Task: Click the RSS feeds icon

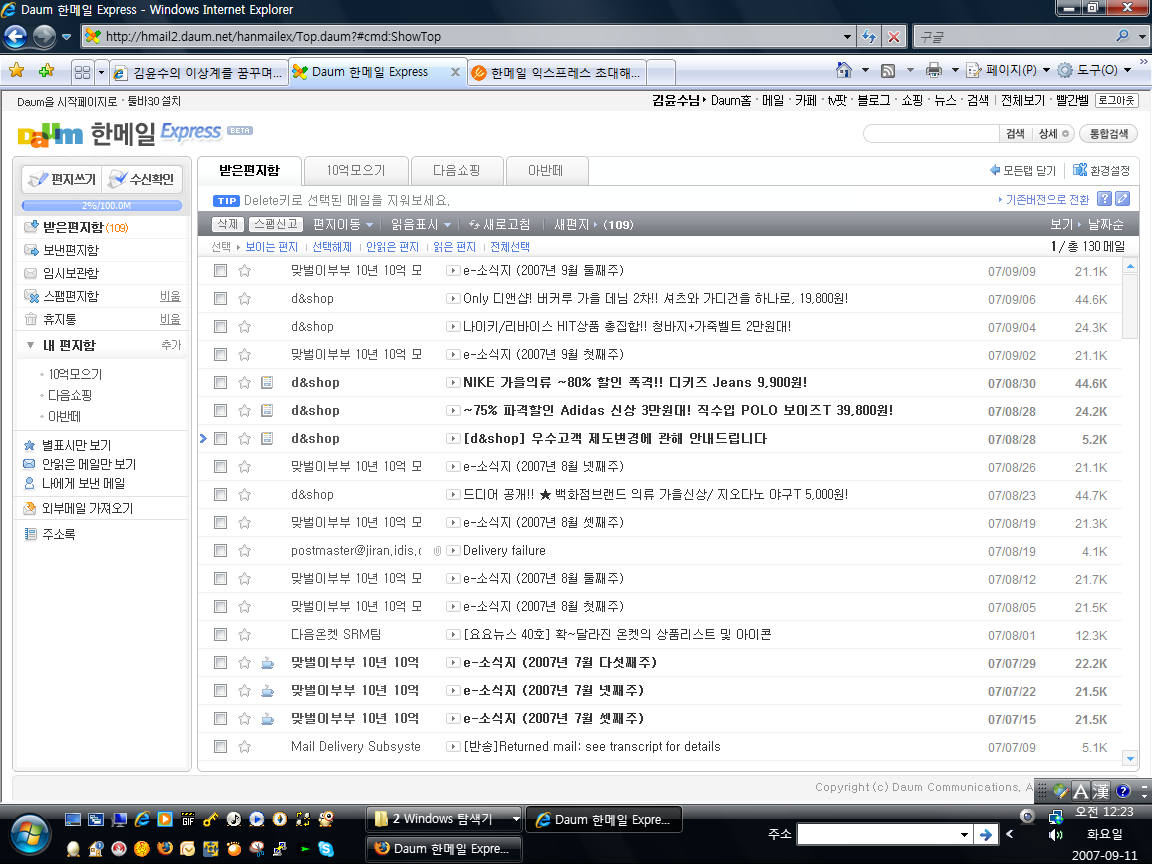Action: pyautogui.click(x=888, y=71)
